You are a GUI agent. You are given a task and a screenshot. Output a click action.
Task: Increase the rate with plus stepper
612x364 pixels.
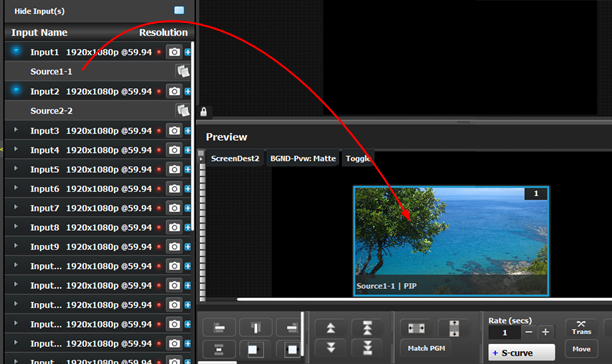[x=545, y=332]
